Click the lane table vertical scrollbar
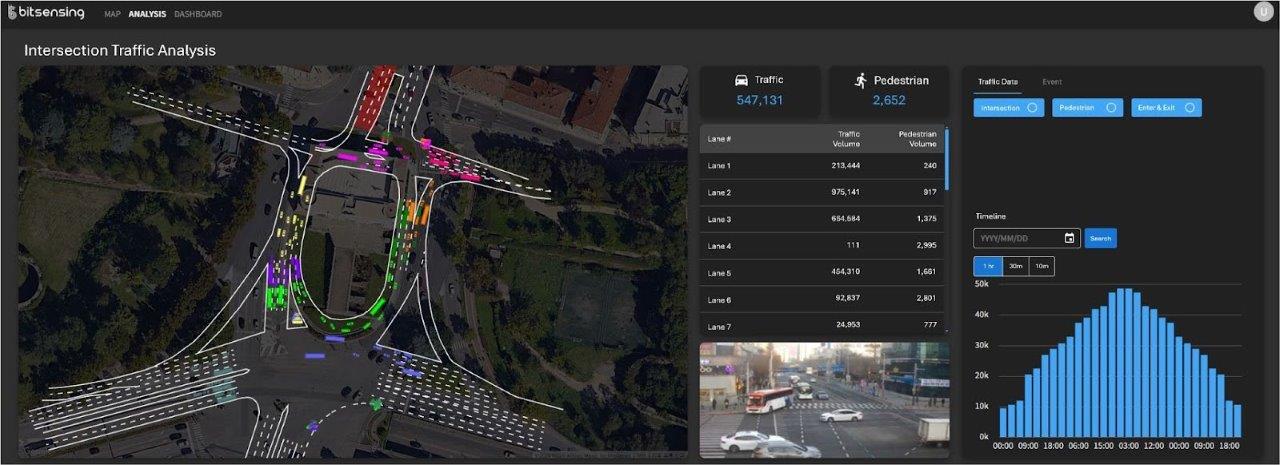 pos(946,160)
